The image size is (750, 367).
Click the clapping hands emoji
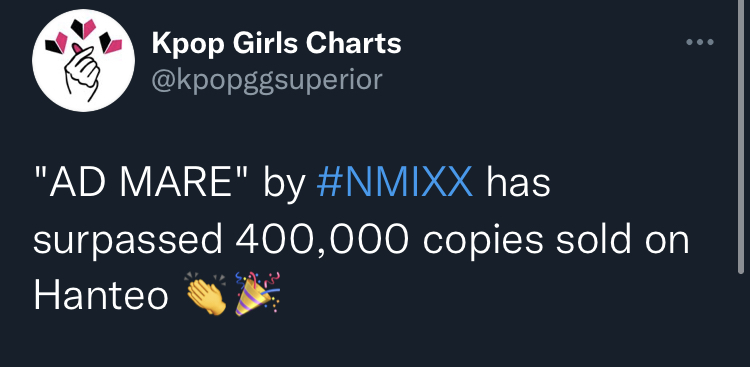click(x=206, y=294)
